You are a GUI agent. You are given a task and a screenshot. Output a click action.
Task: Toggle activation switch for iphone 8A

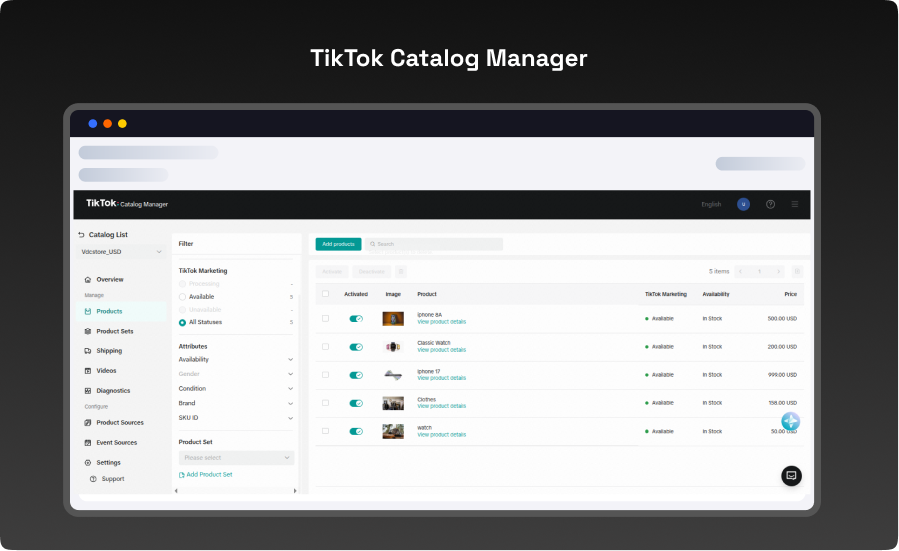click(356, 319)
